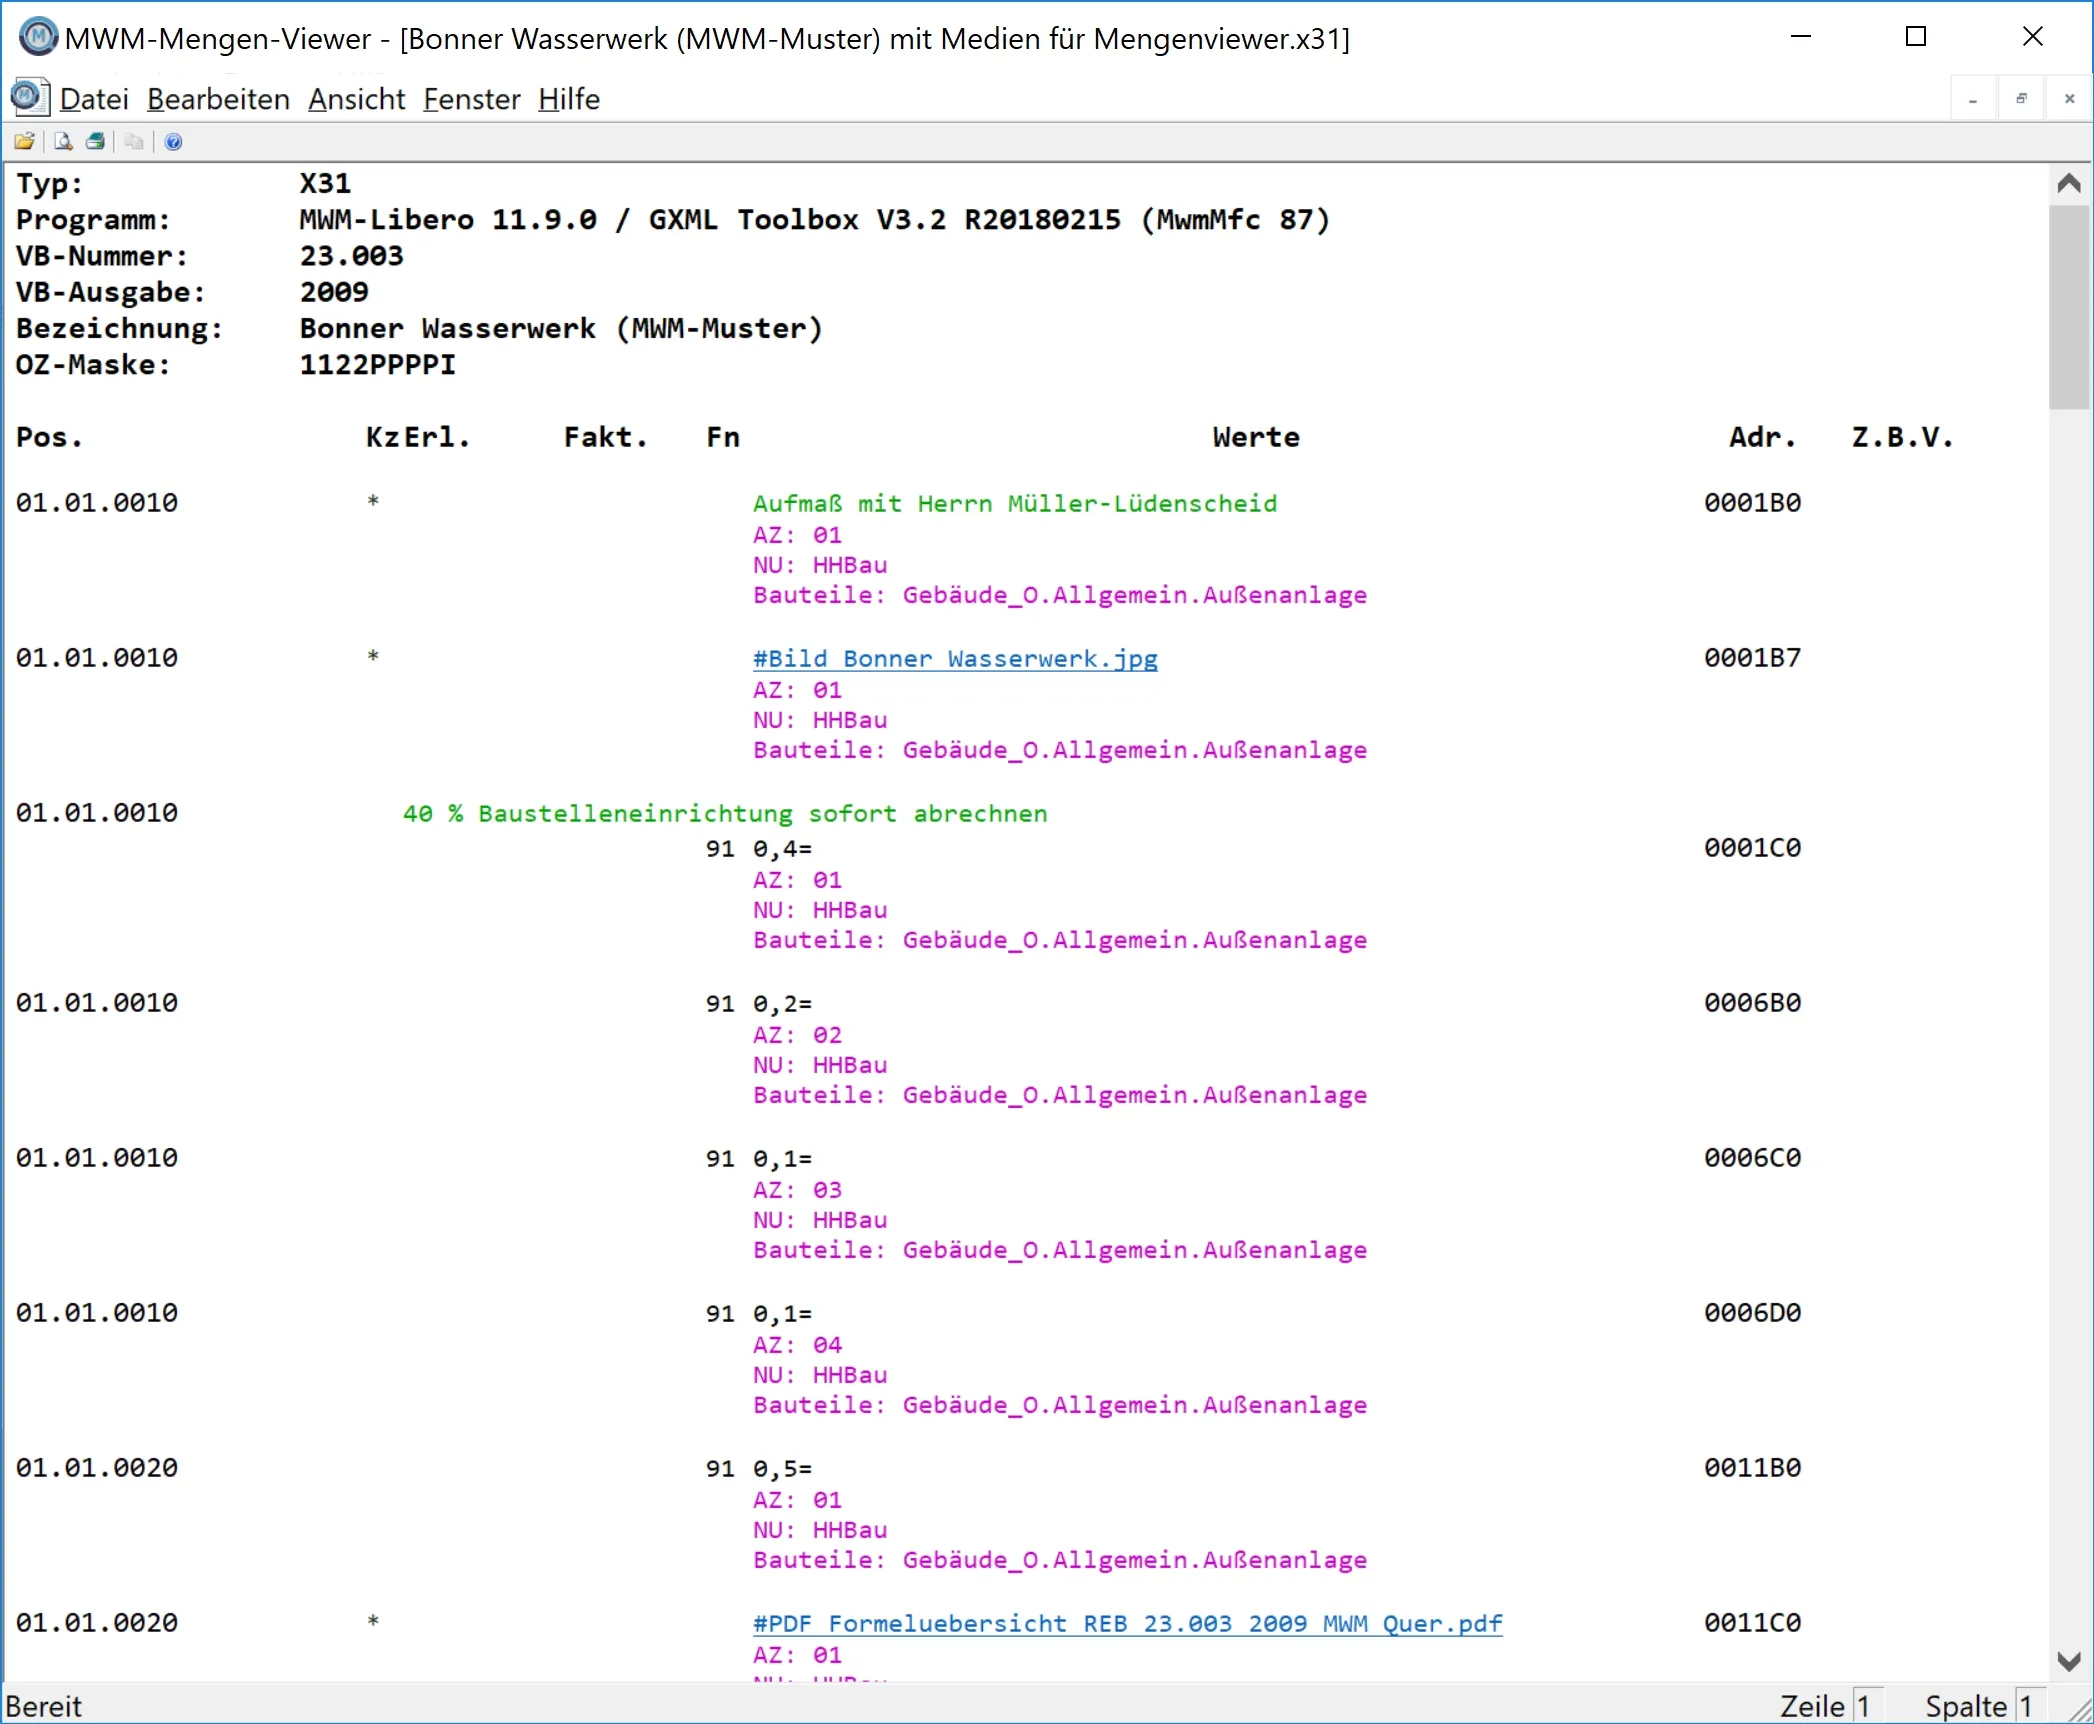Viewport: 2094px width, 1724px height.
Task: Click the scroll down arrow
Action: tap(2069, 1661)
